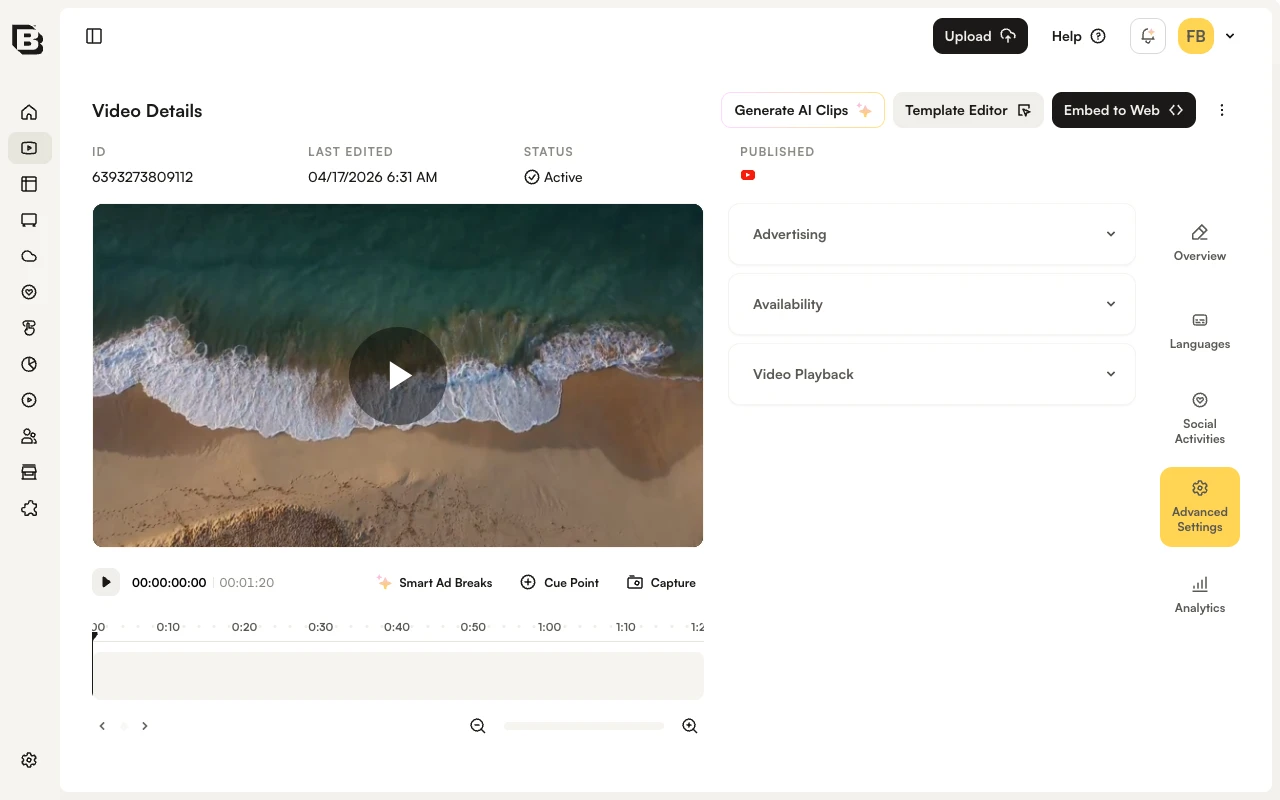
Task: Open the users sidebar icon
Action: (x=29, y=436)
